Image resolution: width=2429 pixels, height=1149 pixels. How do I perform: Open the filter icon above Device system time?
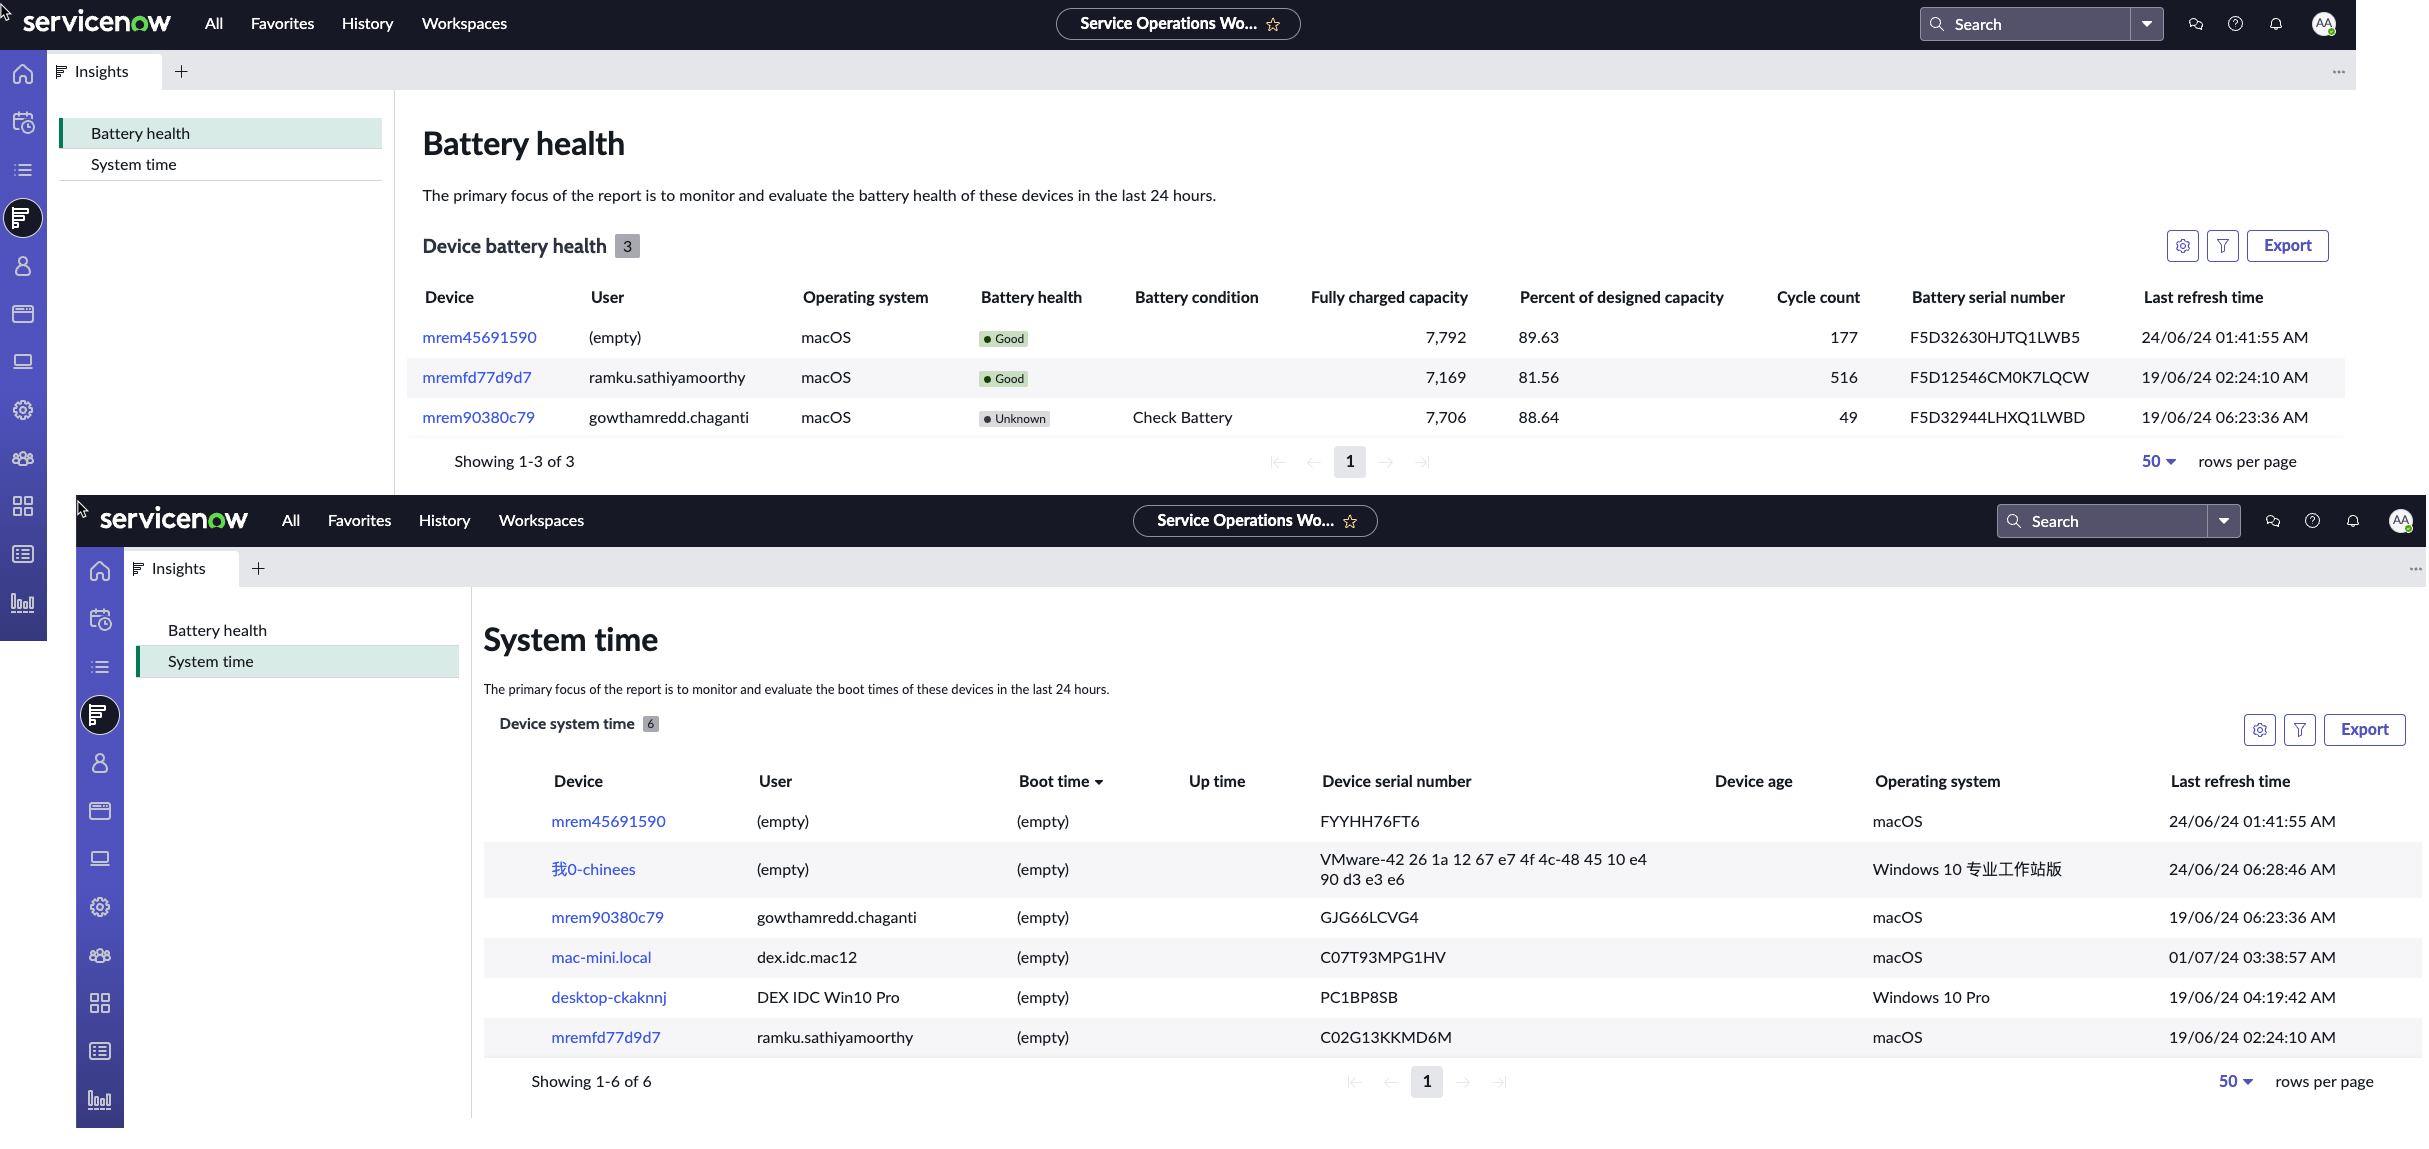pyautogui.click(x=2300, y=730)
